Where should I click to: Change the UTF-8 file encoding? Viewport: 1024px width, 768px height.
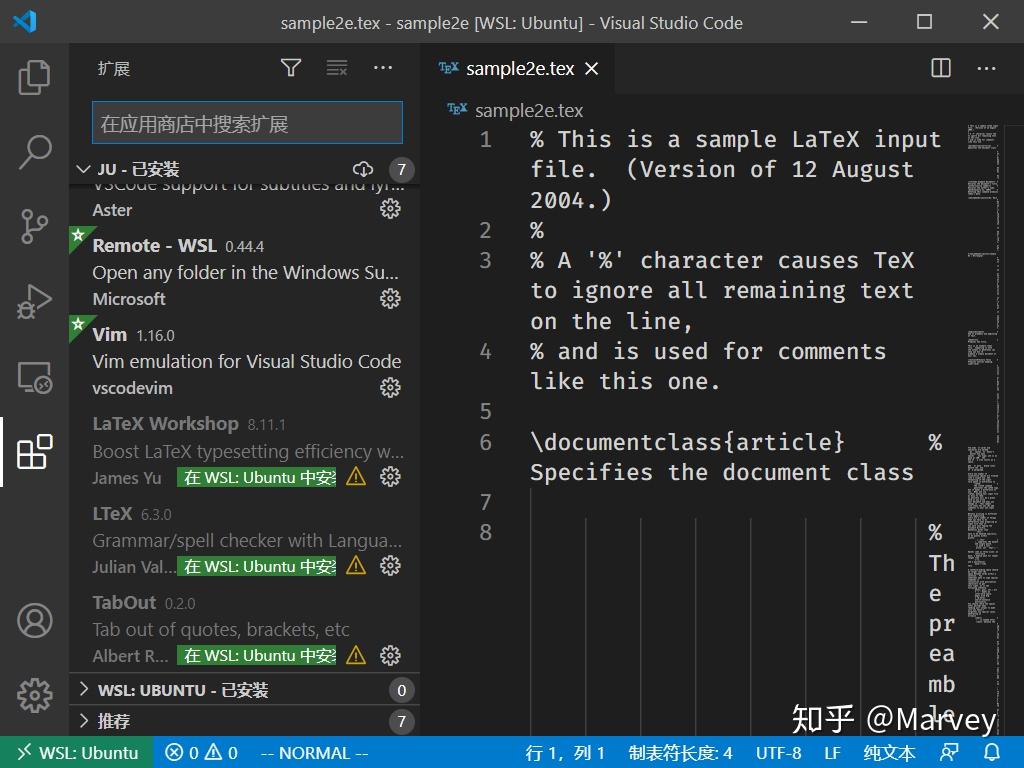pos(778,752)
